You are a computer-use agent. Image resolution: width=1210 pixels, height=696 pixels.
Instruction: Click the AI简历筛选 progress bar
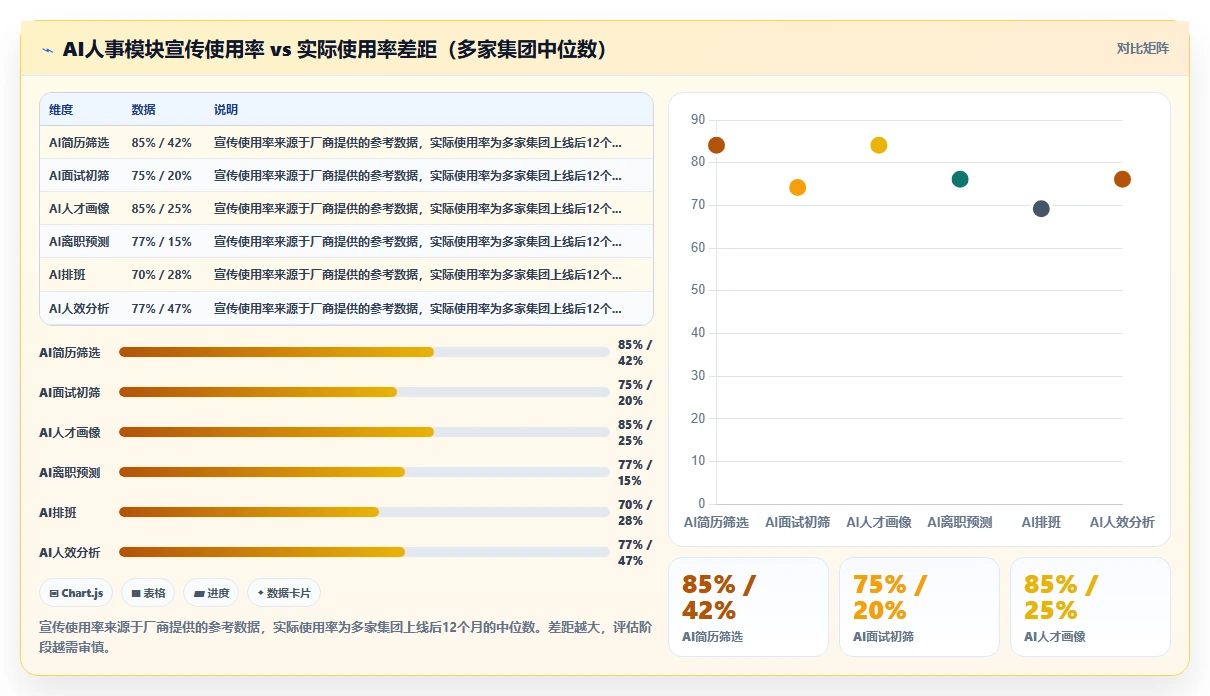point(364,352)
